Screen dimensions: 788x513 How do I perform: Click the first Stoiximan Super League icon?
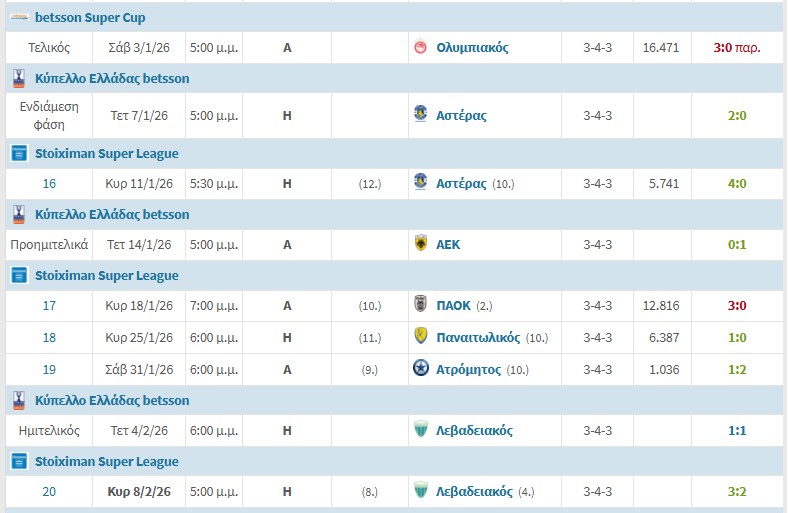click(18, 153)
